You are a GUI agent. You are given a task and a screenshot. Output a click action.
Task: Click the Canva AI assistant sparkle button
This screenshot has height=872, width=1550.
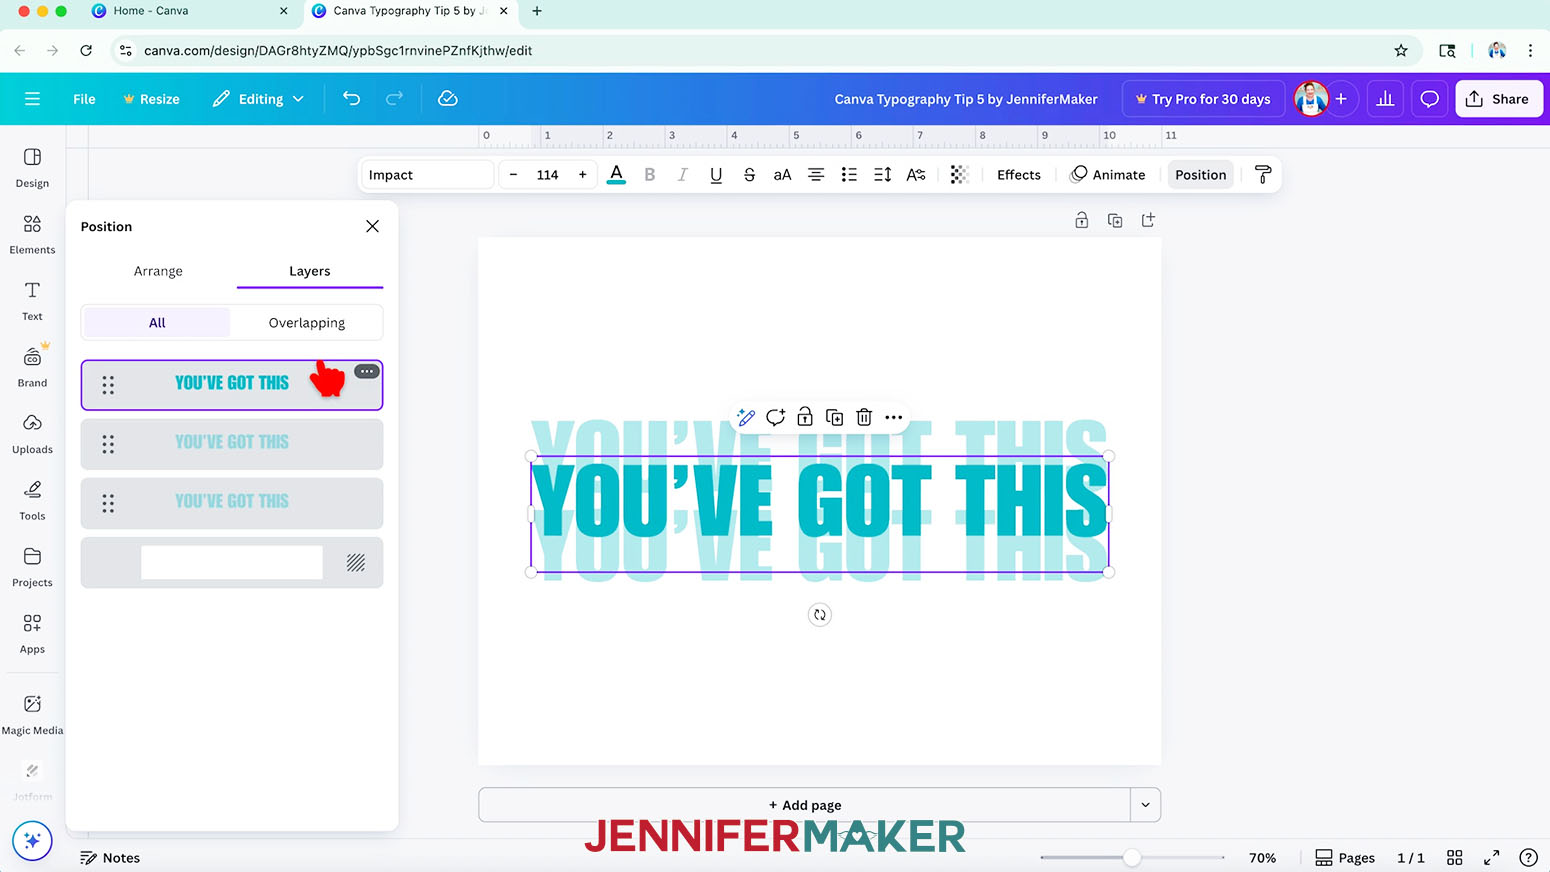(x=32, y=841)
